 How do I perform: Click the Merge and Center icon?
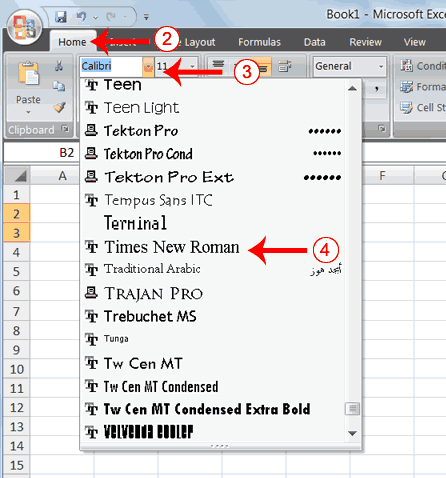pyautogui.click(x=285, y=66)
